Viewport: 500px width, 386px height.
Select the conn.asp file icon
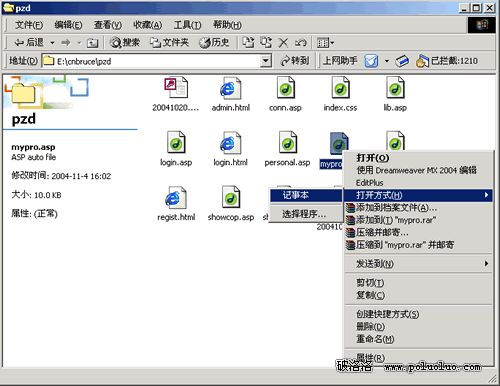286,88
